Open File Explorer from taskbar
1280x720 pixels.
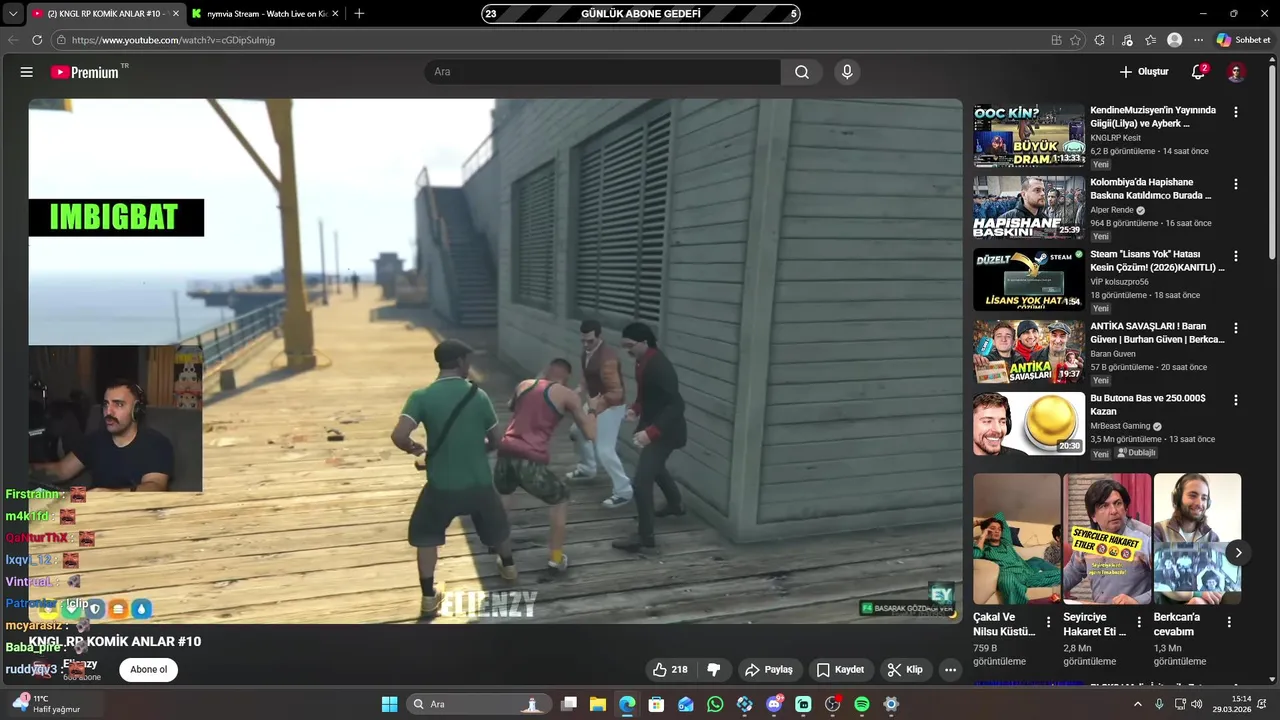[x=597, y=704]
